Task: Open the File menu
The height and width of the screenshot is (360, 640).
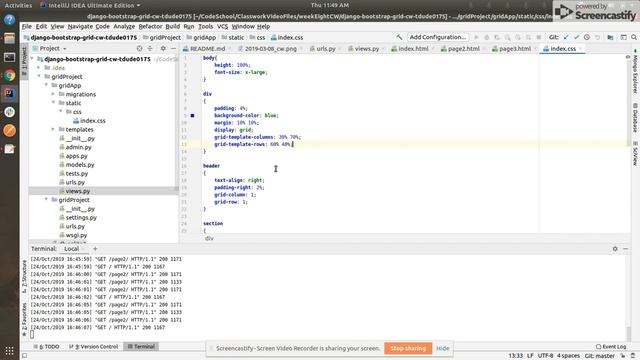Action: click(27, 26)
